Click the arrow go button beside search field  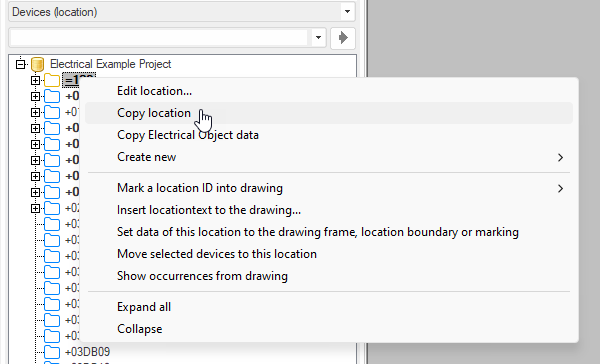pyautogui.click(x=343, y=38)
